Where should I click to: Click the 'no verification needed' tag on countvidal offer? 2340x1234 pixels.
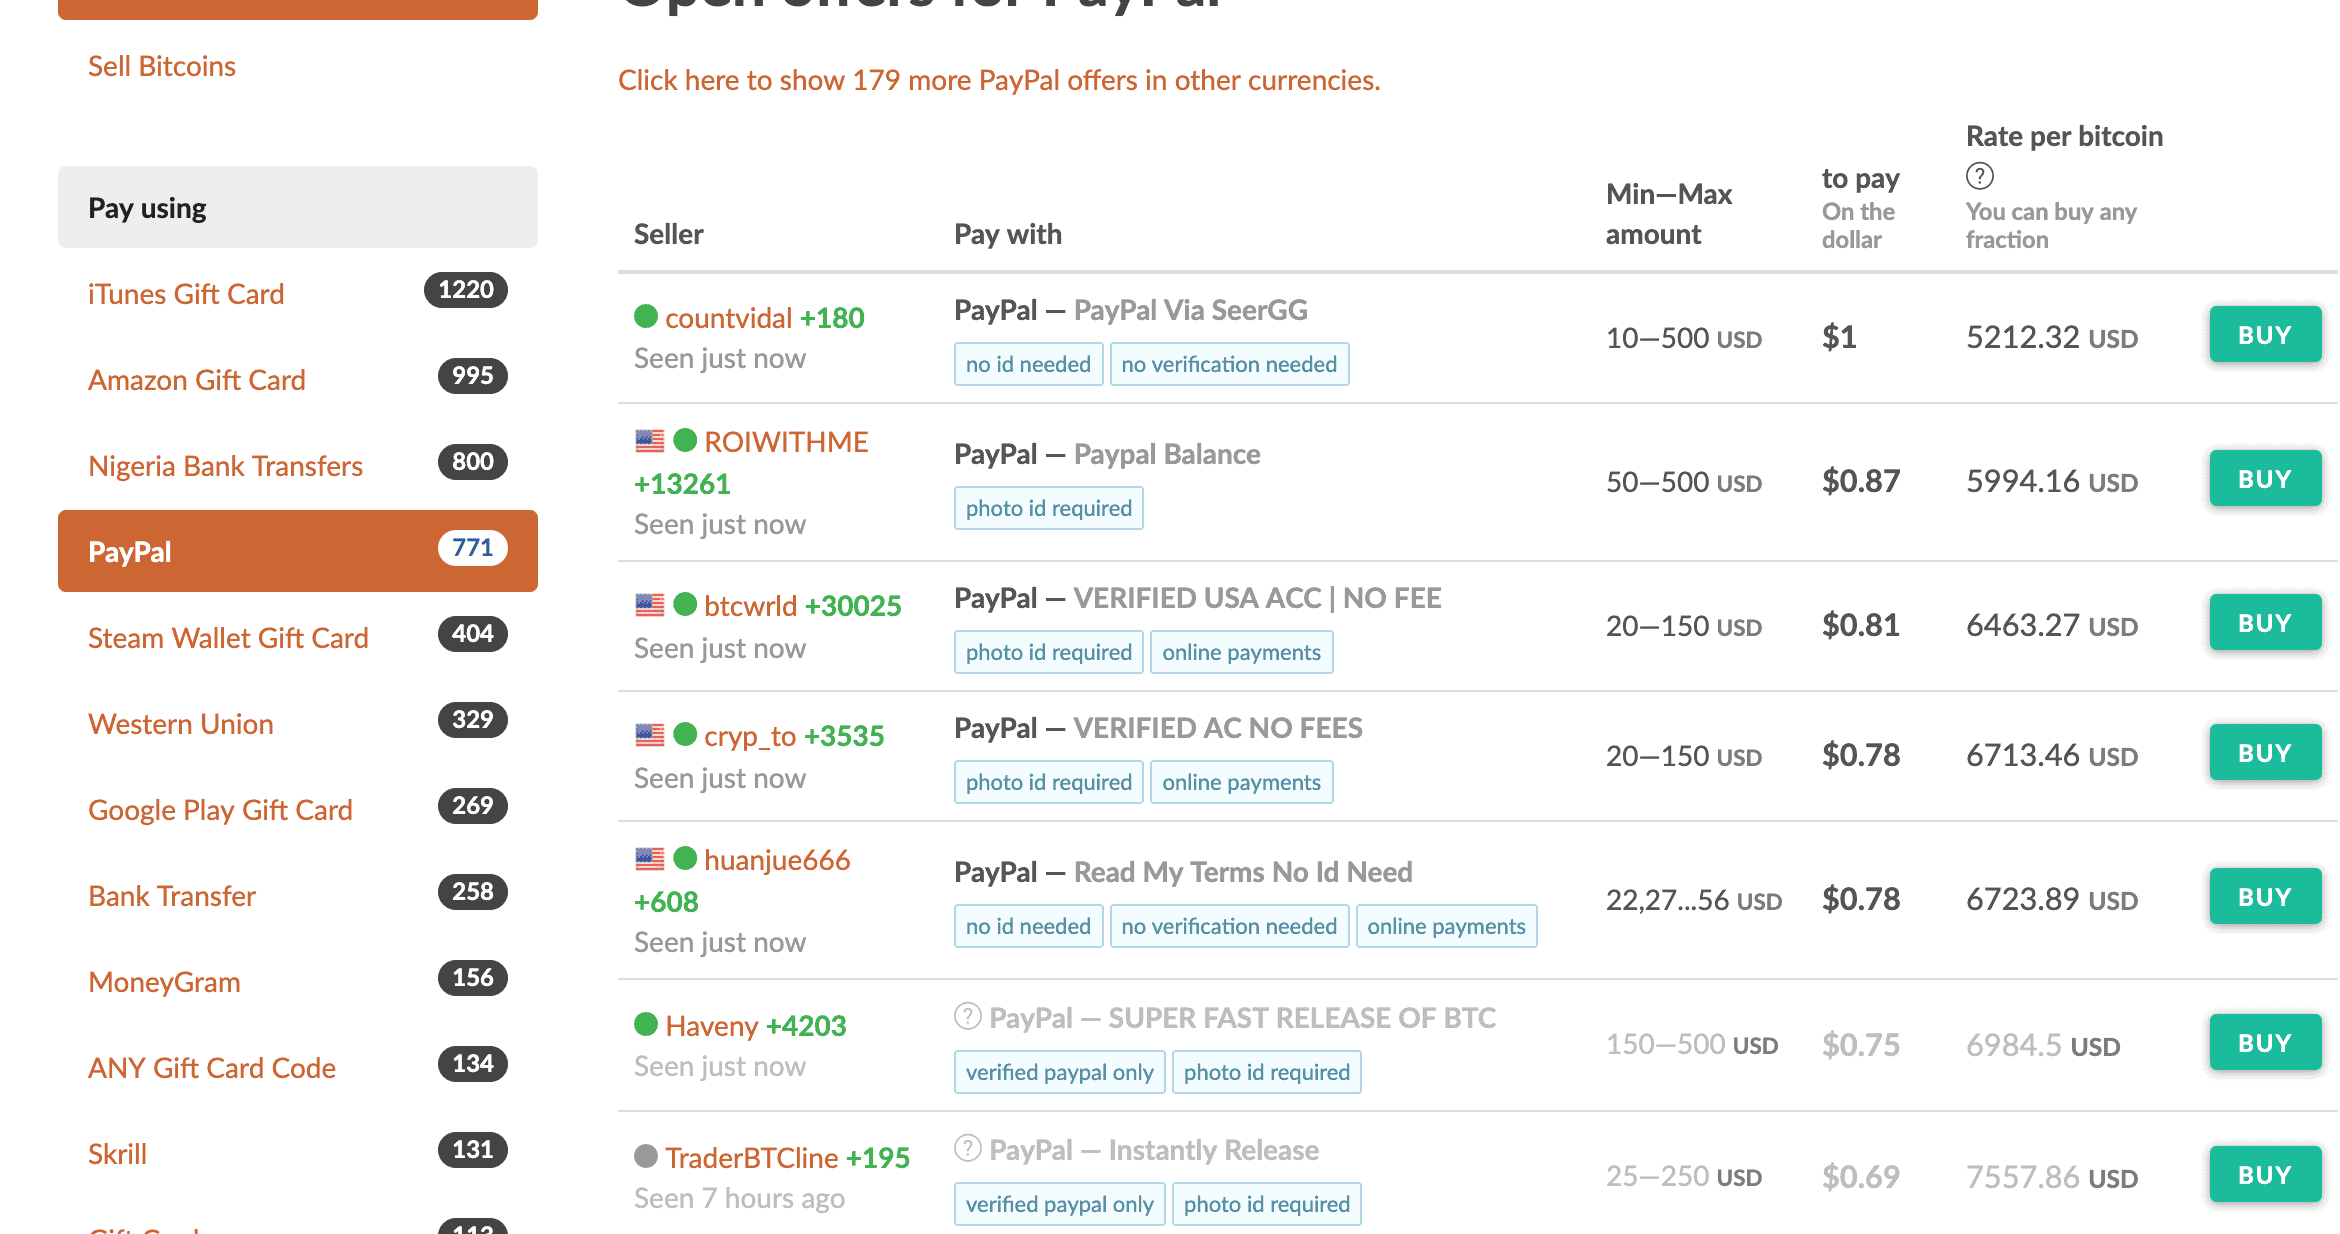pos(1229,364)
